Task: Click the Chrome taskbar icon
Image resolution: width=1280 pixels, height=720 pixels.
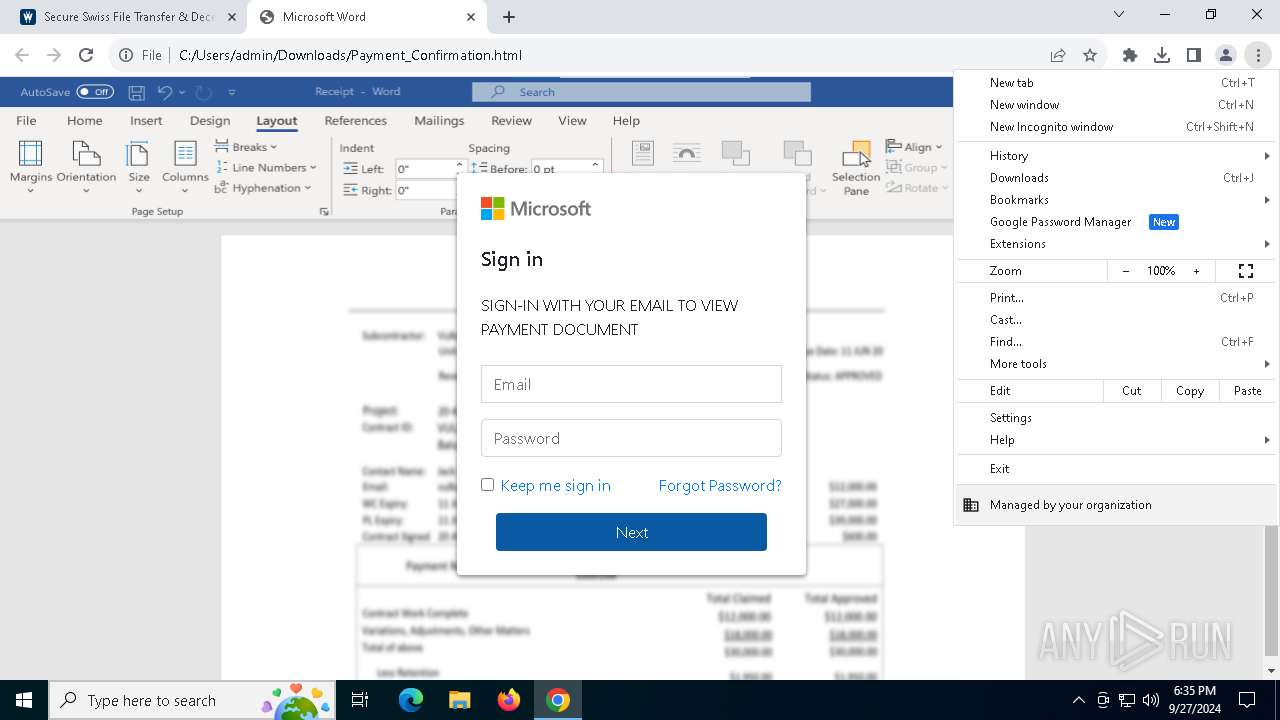Action: [x=558, y=700]
